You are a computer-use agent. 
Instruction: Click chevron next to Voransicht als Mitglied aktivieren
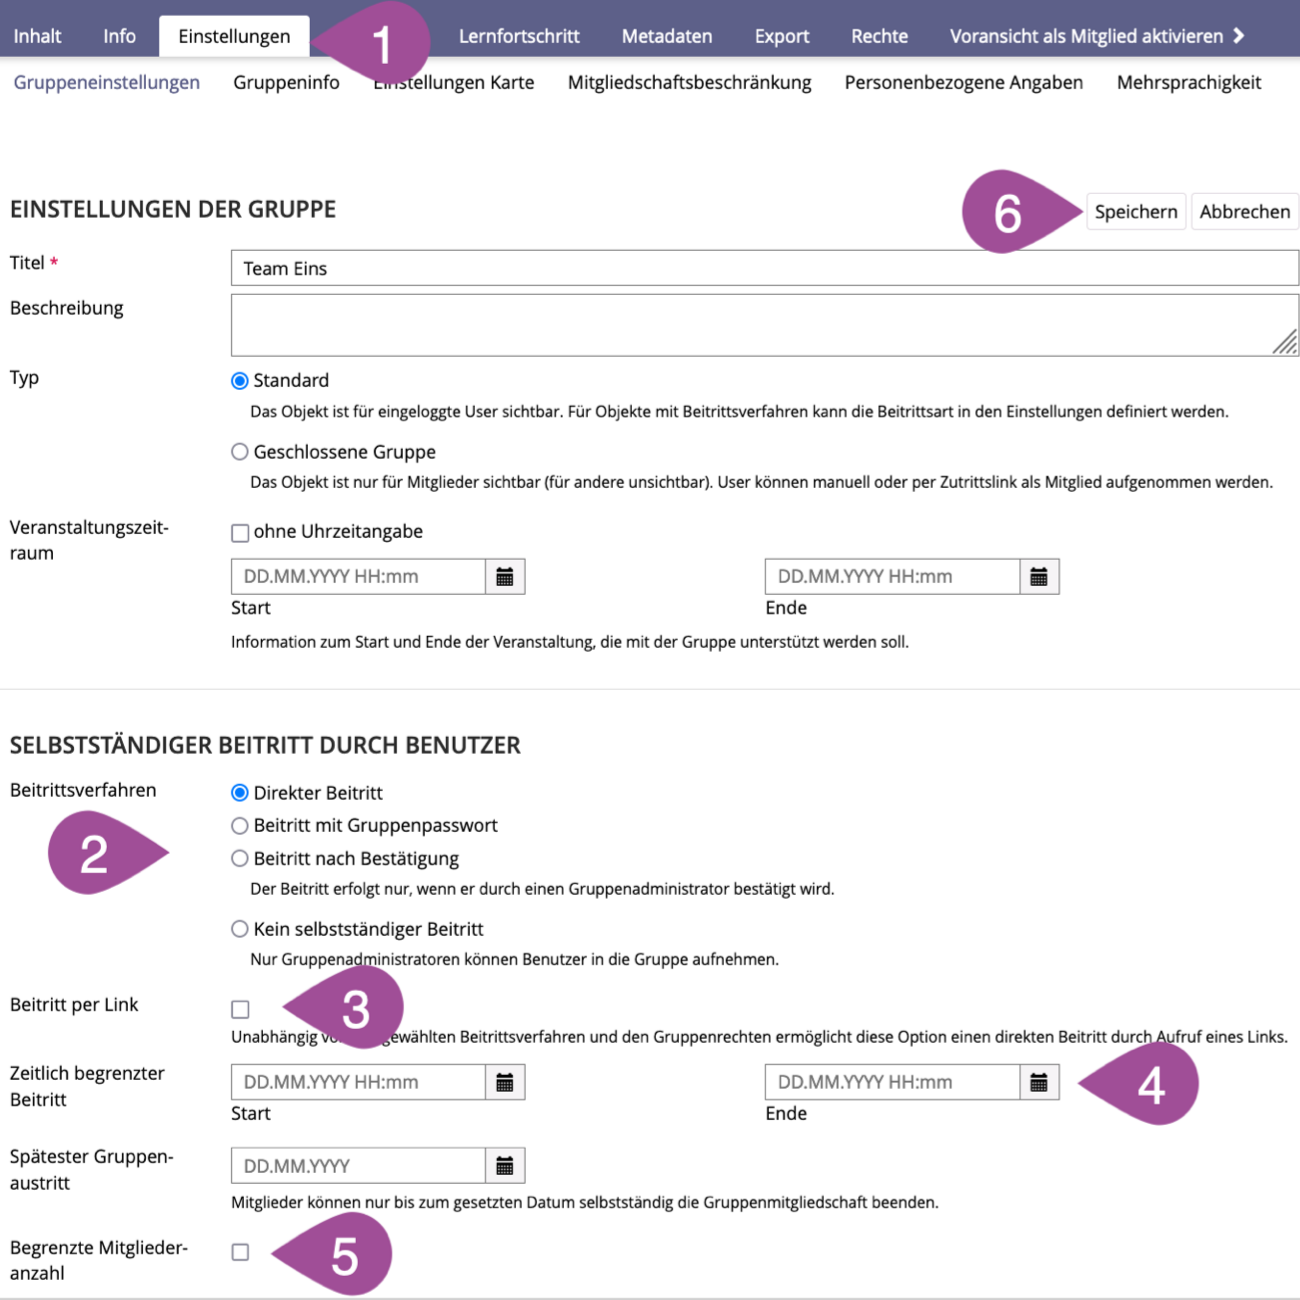coord(1239,36)
